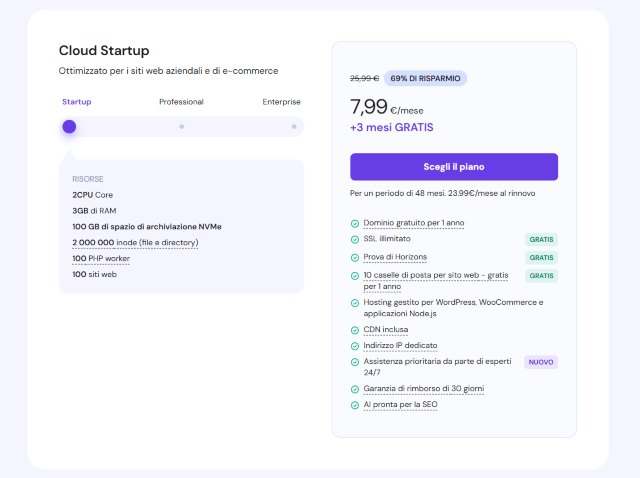640x478 pixels.
Task: Move slider to the Enterprise dot
Action: 294,127
